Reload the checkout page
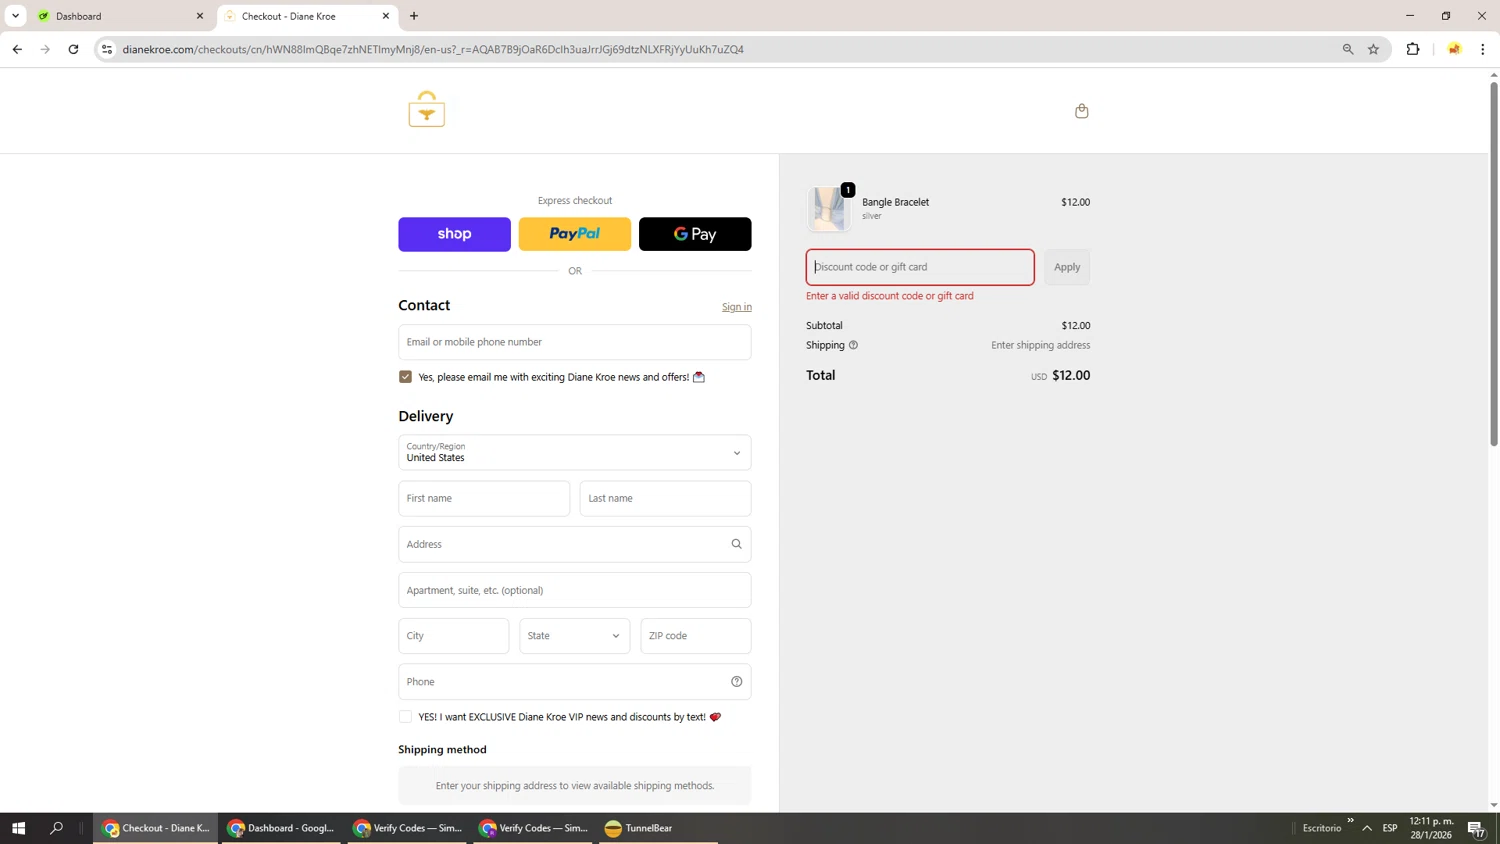Screen dimensions: 1500x844 click(73, 49)
